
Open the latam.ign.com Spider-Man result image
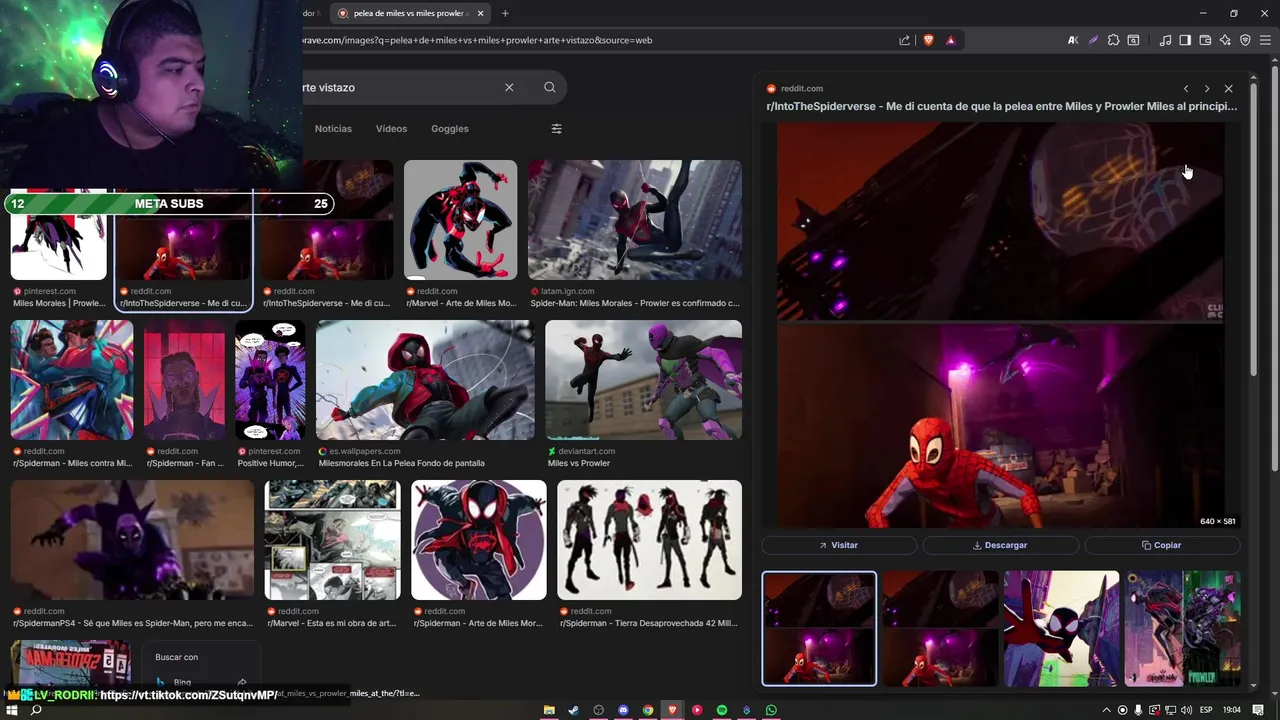point(635,220)
